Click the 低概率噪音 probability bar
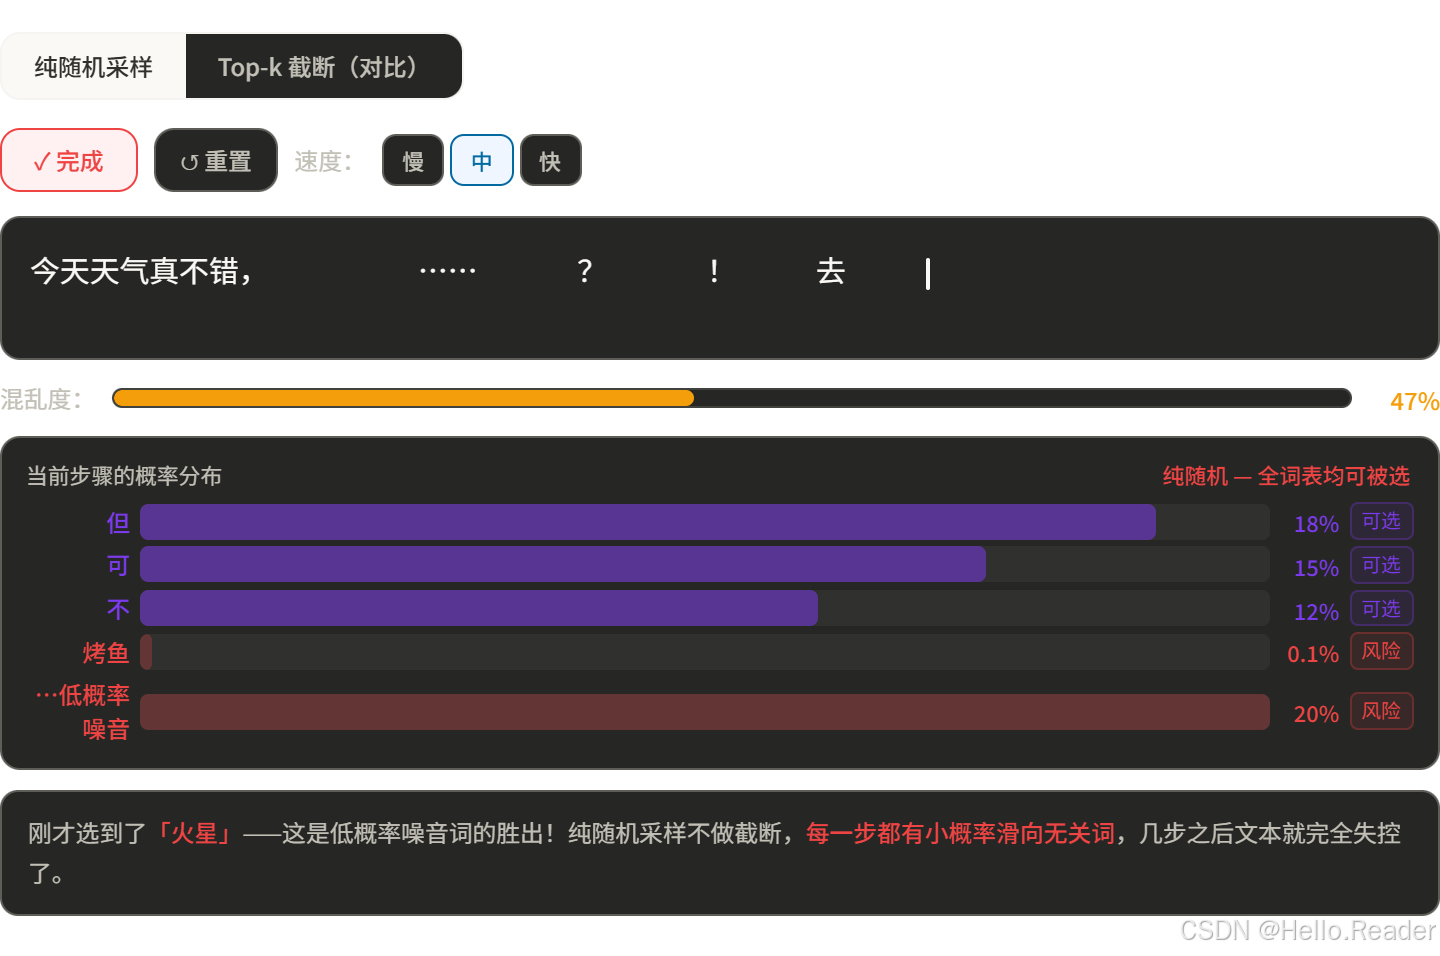 pos(705,712)
